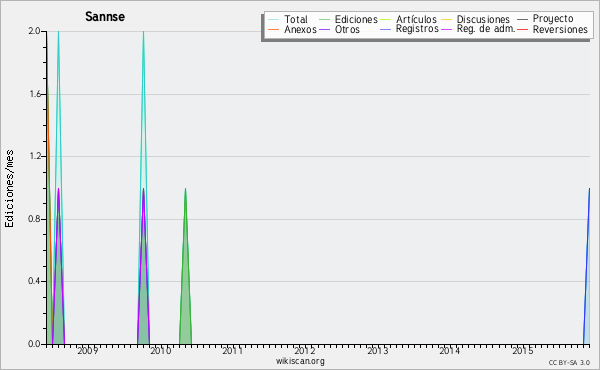Click the 2012 x-axis label
This screenshot has height=370, width=600.
(x=305, y=350)
